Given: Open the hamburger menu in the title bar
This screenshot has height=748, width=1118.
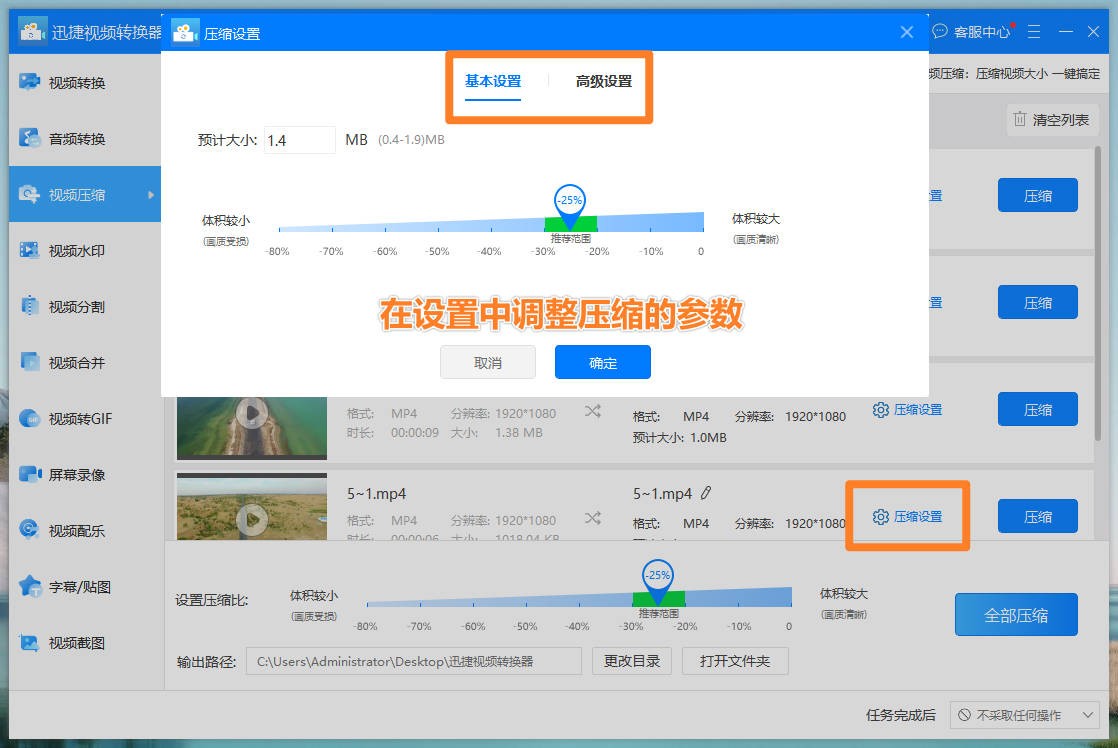Looking at the screenshot, I should point(1035,31).
